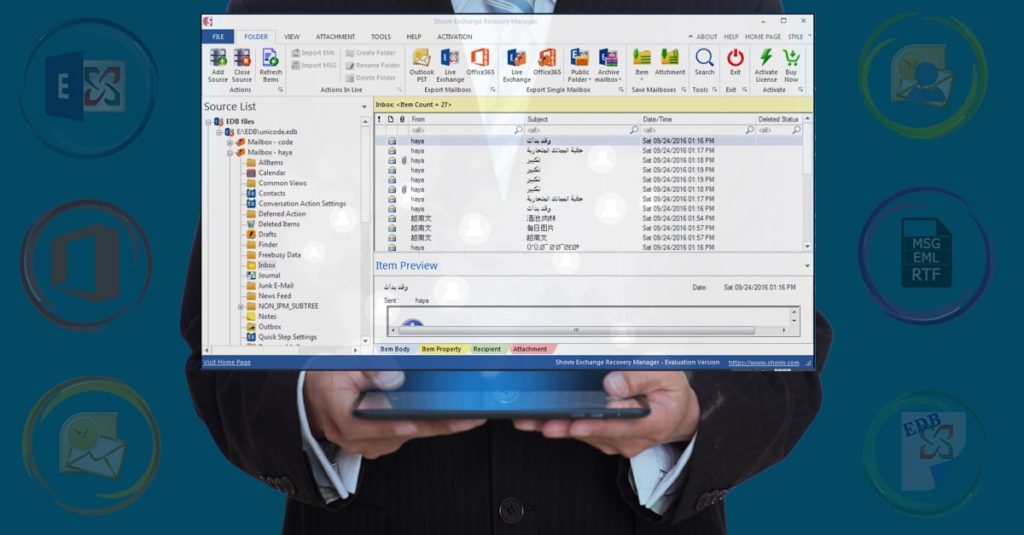This screenshot has height=535, width=1024.
Task: Click ABOUT in the top-right bar
Action: click(706, 37)
